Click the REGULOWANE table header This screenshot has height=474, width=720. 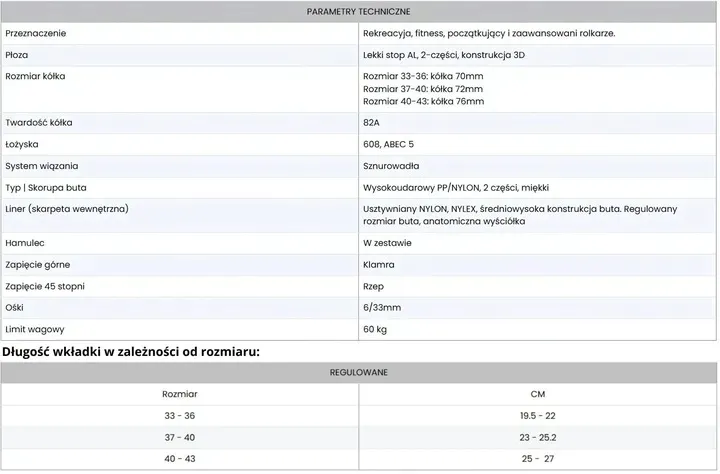tap(359, 372)
